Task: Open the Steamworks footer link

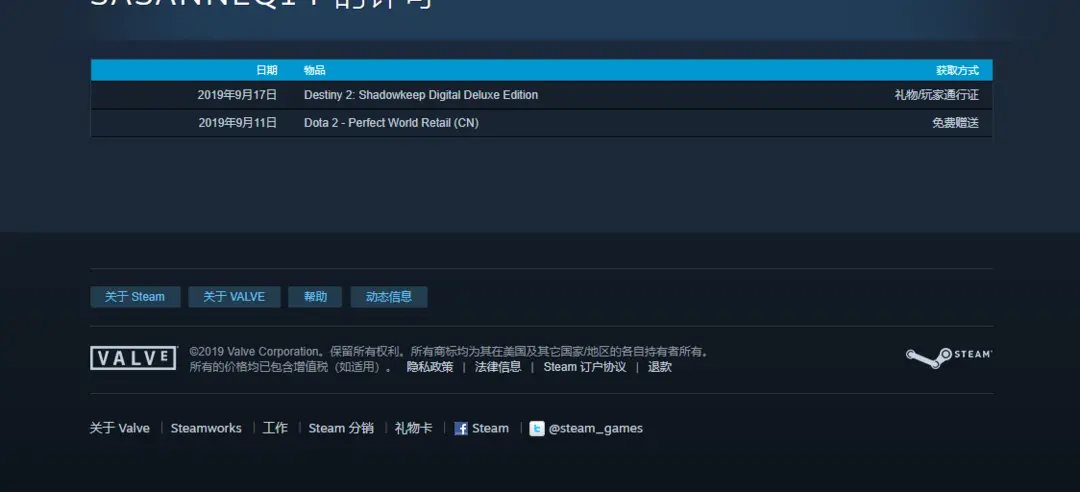Action: 206,429
